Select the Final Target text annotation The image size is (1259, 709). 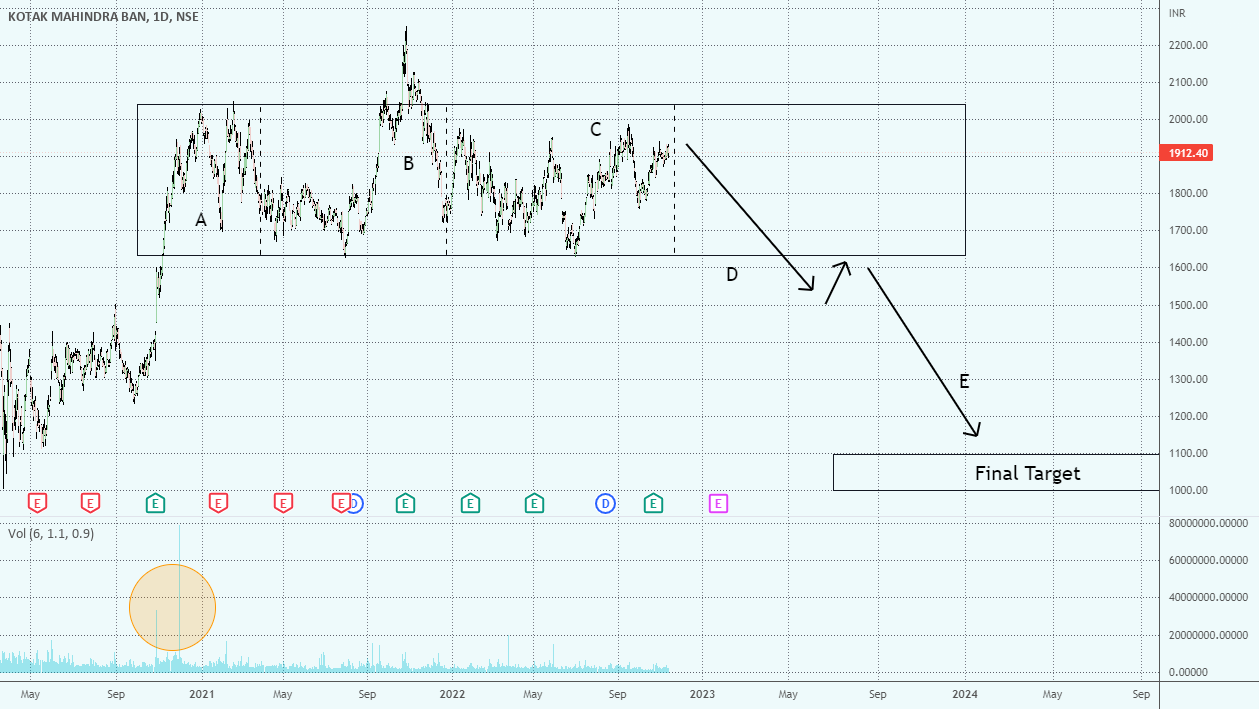[x=1027, y=473]
